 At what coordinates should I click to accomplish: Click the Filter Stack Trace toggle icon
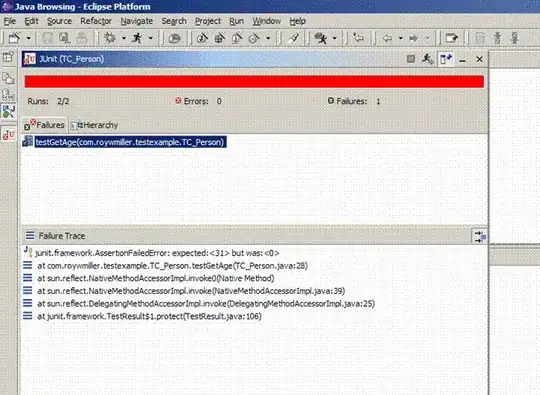point(479,236)
